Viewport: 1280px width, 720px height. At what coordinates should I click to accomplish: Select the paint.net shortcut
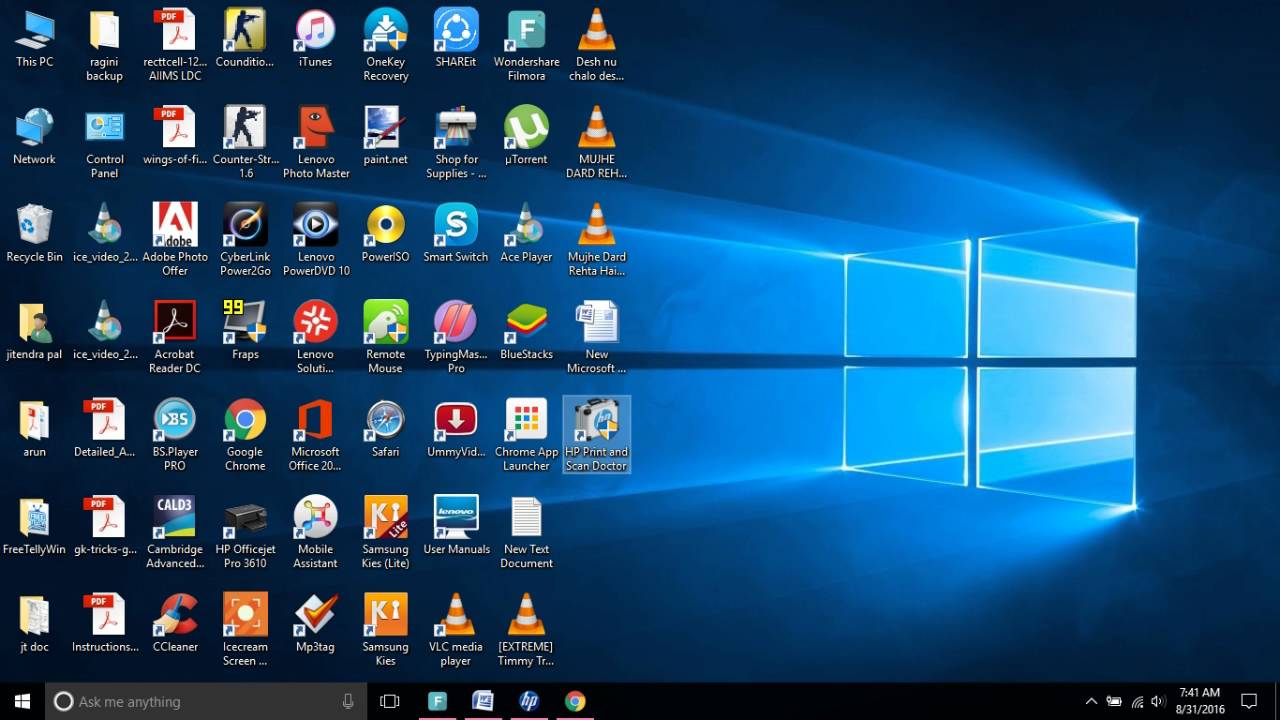pos(385,137)
